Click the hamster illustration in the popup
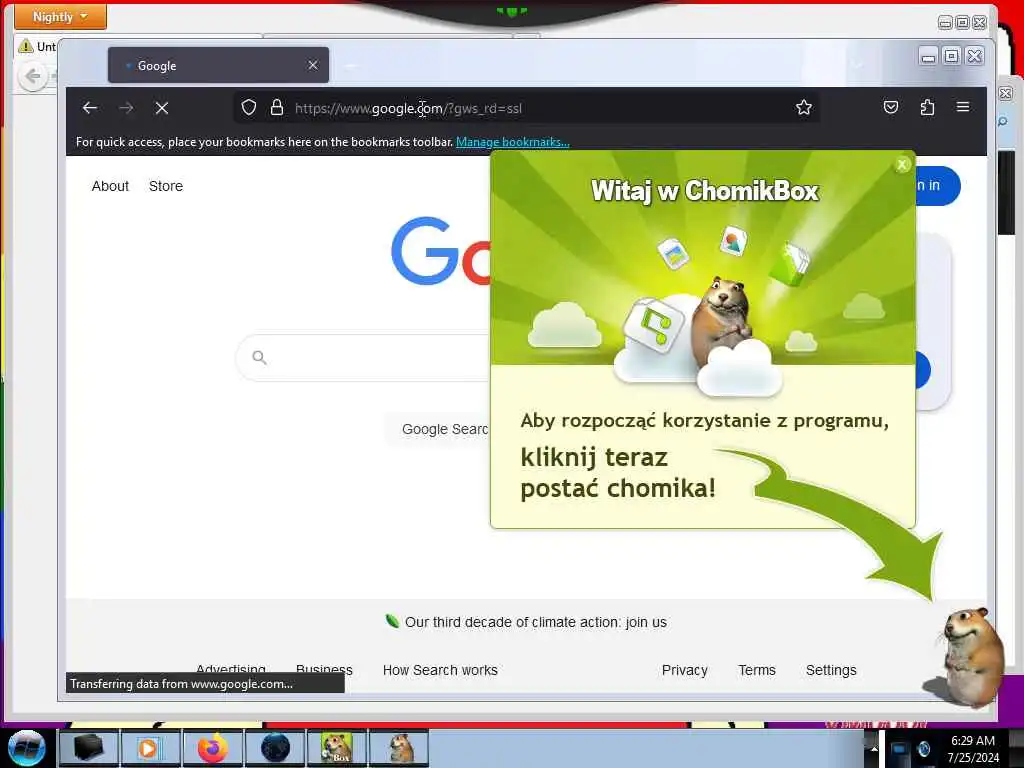 tap(720, 323)
